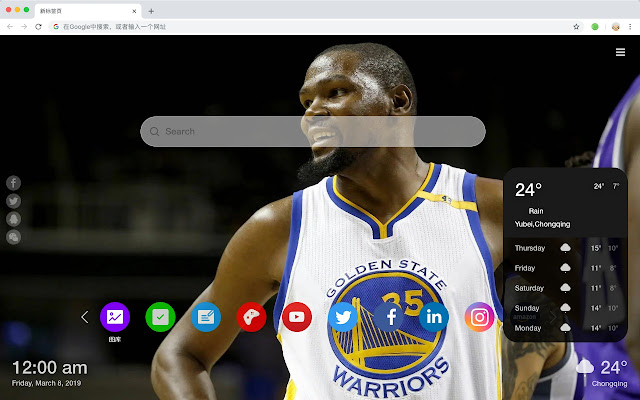Click the gray Facebook icon in the left sidebar

click(13, 183)
